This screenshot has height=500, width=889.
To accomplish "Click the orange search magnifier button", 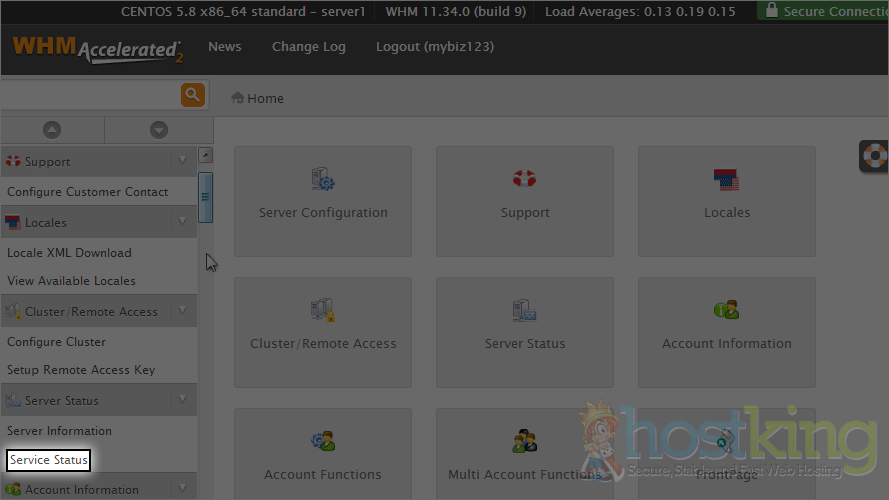I will point(193,96).
